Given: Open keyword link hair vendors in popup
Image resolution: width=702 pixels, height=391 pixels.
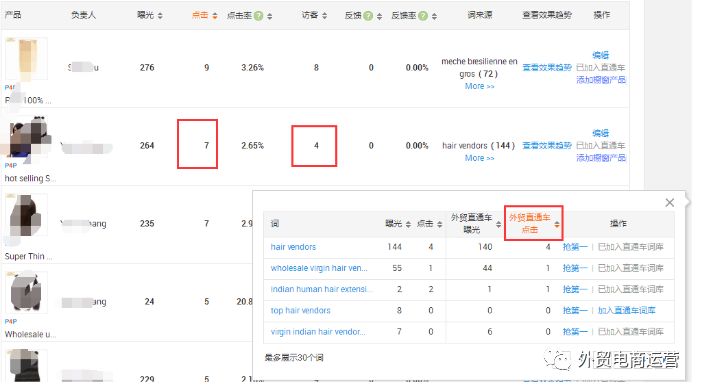Looking at the screenshot, I should click(293, 247).
